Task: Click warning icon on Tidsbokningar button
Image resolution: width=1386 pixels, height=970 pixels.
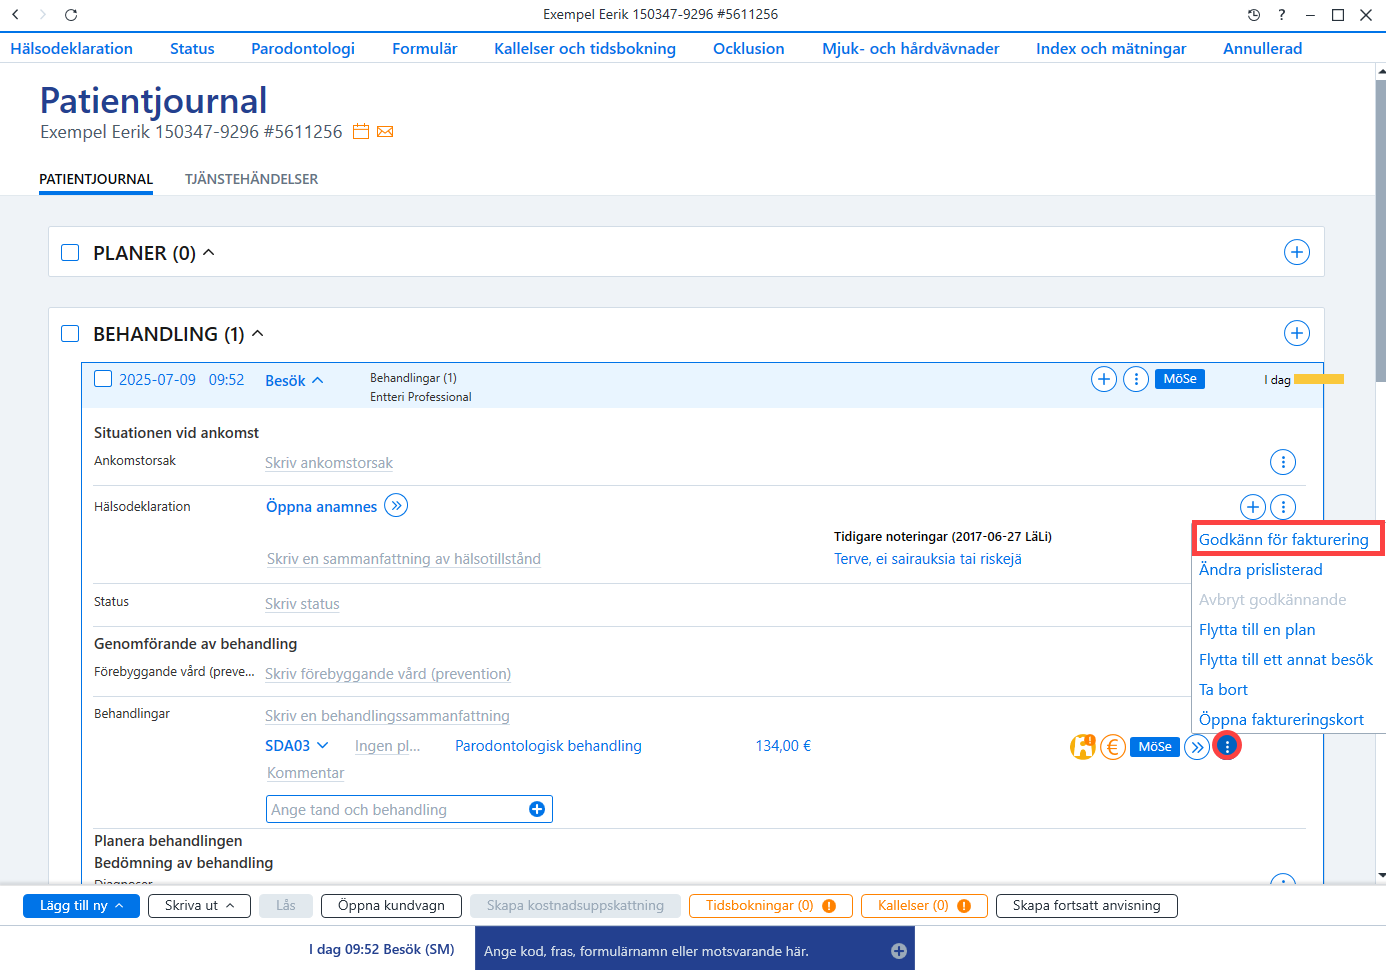Action: tap(829, 906)
